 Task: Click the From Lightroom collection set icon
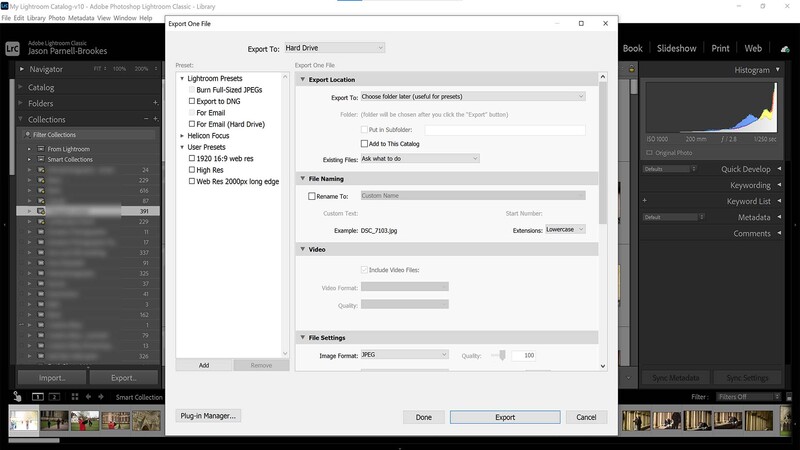tap(41, 149)
